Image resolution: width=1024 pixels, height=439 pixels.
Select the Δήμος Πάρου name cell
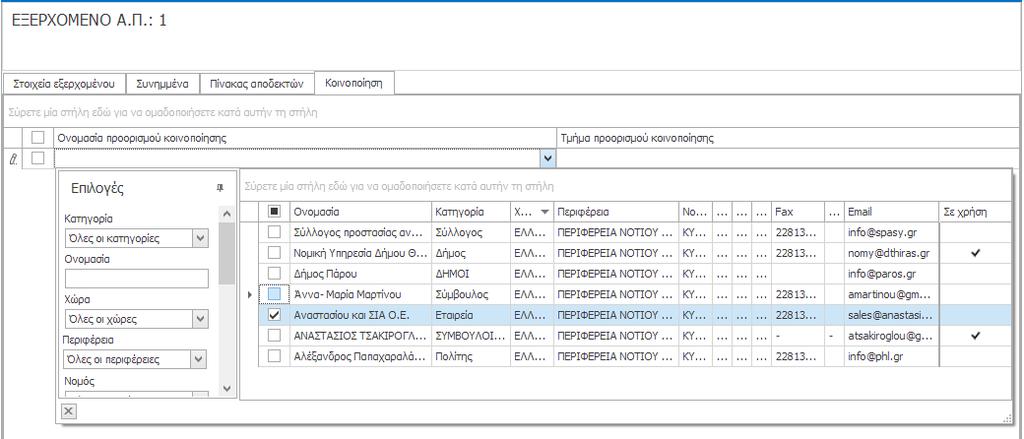click(x=360, y=274)
